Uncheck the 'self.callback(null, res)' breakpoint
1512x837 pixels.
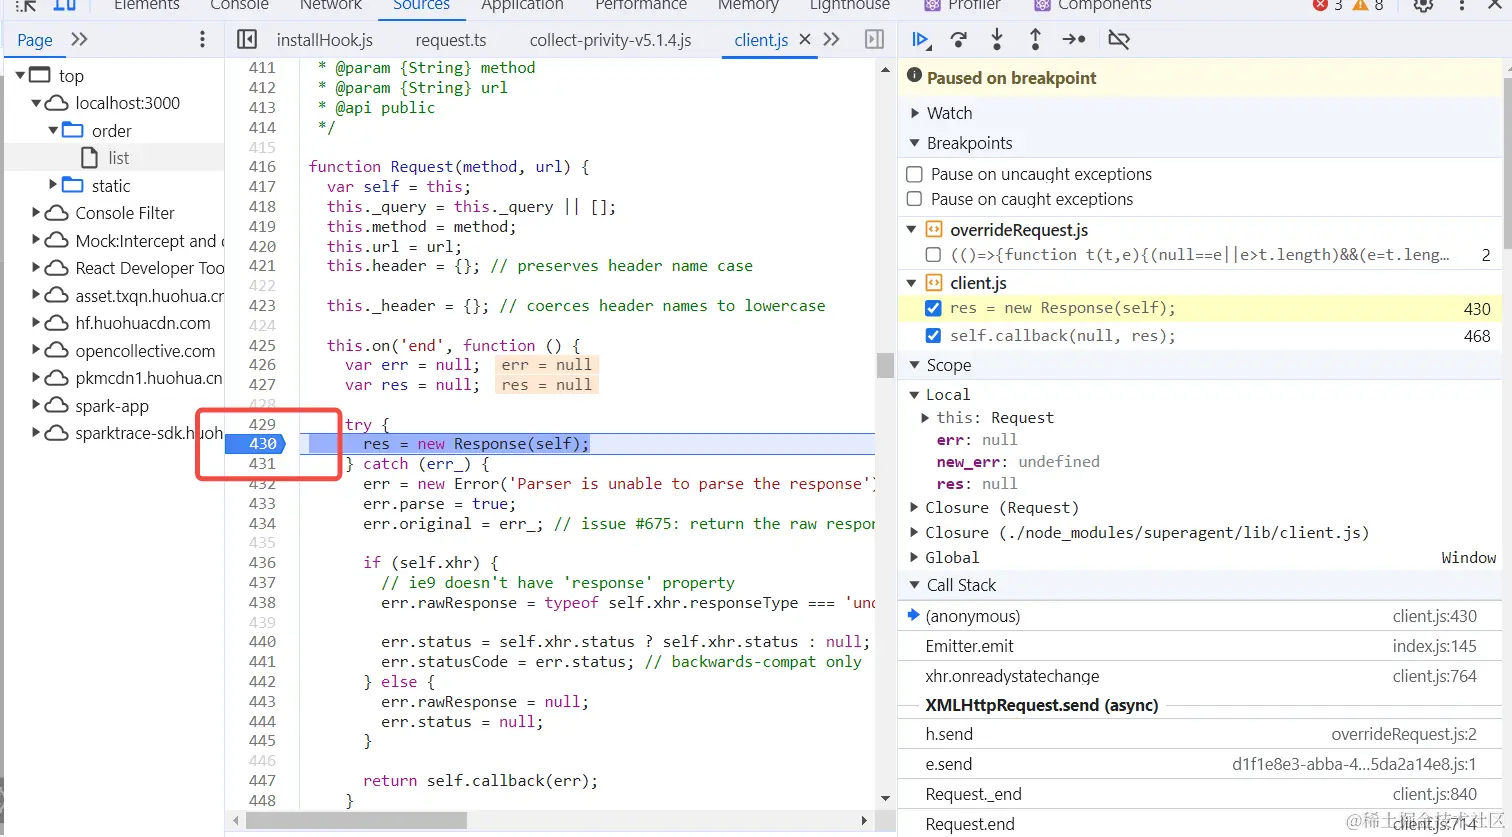click(933, 336)
